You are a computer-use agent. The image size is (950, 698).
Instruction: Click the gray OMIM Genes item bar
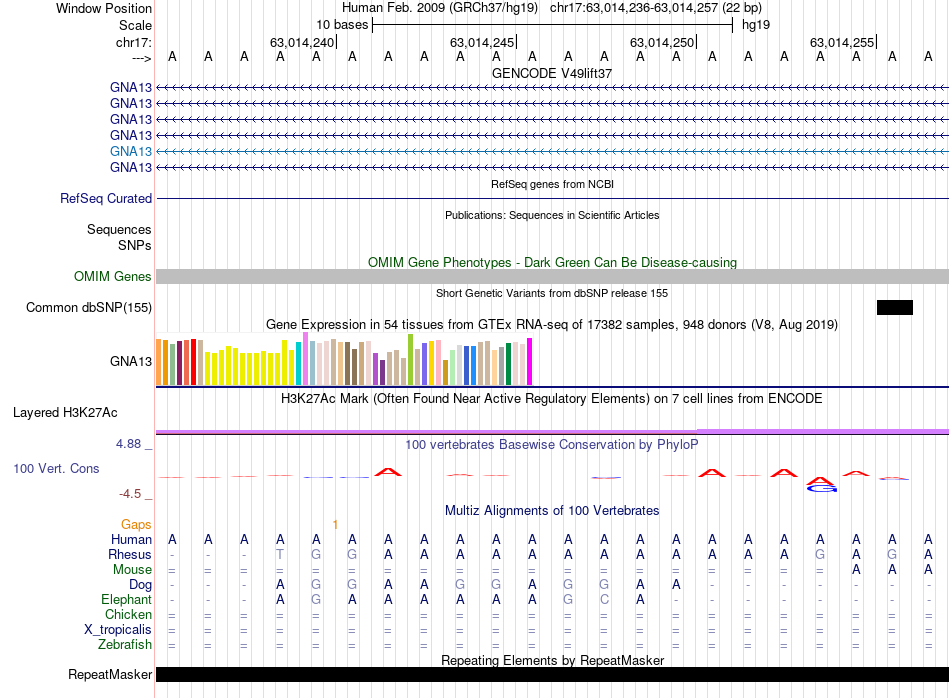552,277
